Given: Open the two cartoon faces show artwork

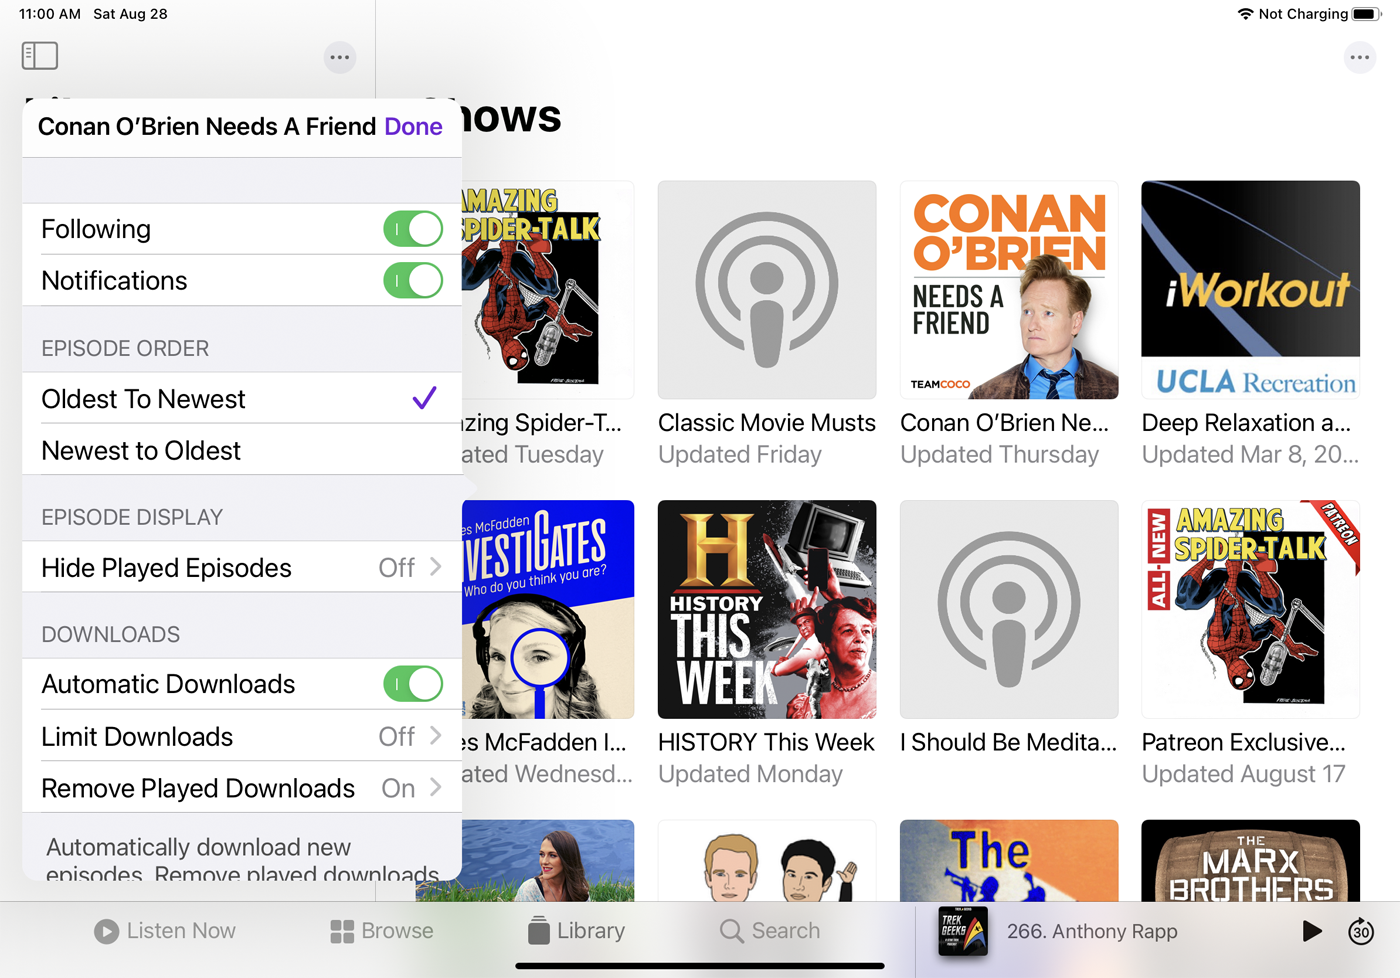Looking at the screenshot, I should tap(767, 861).
